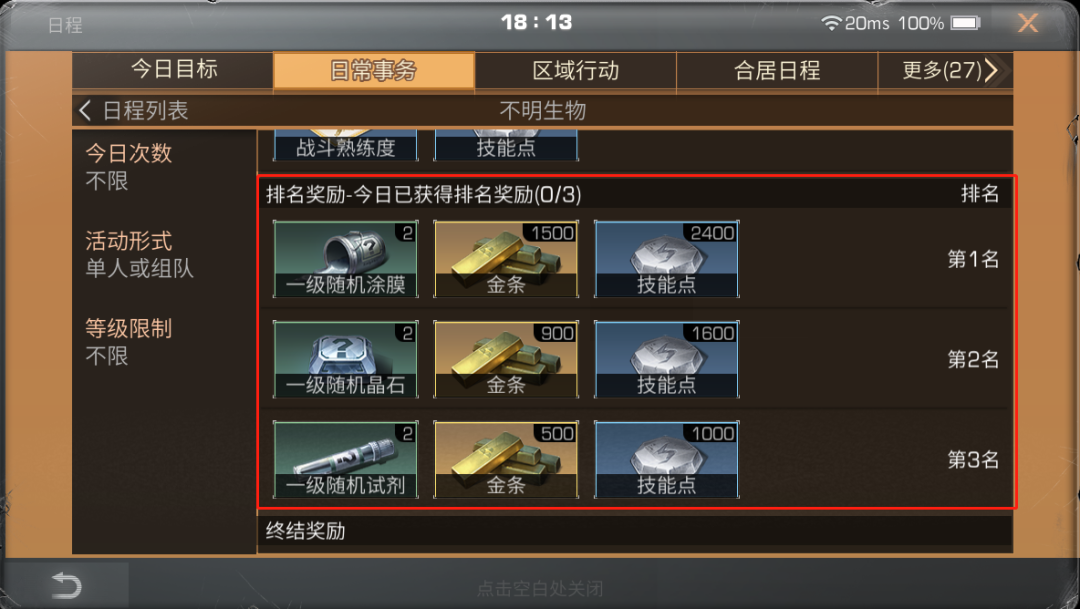Select the 900 金条 second-place reward
Screen dimensions: 1080x609
click(x=506, y=359)
